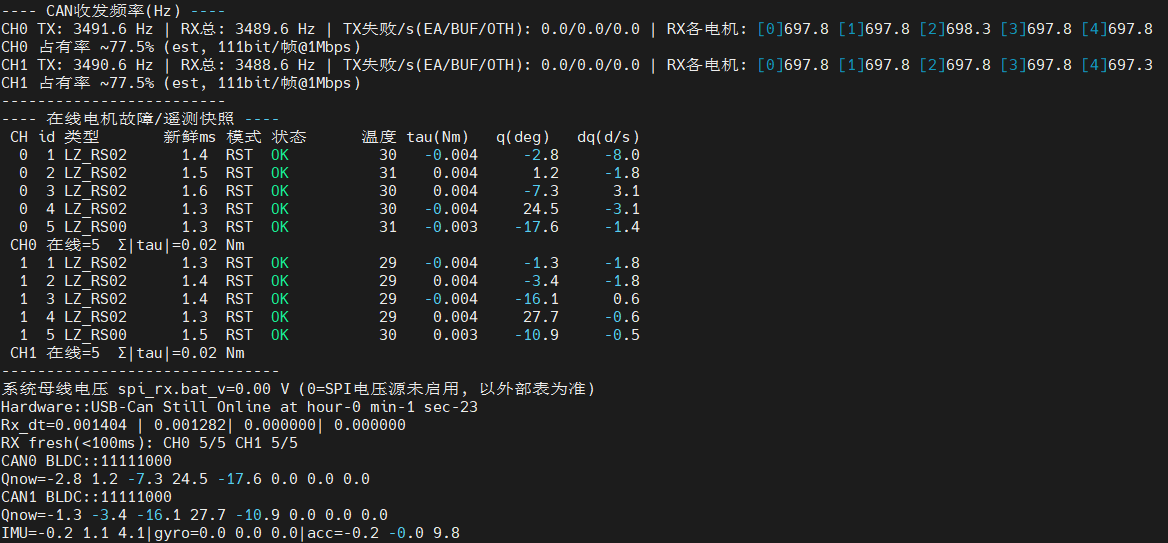Image resolution: width=1168 pixels, height=543 pixels.
Task: Click the '系统母线电压 spi_rx.bat_v=0.00 V' line
Action: coord(297,389)
